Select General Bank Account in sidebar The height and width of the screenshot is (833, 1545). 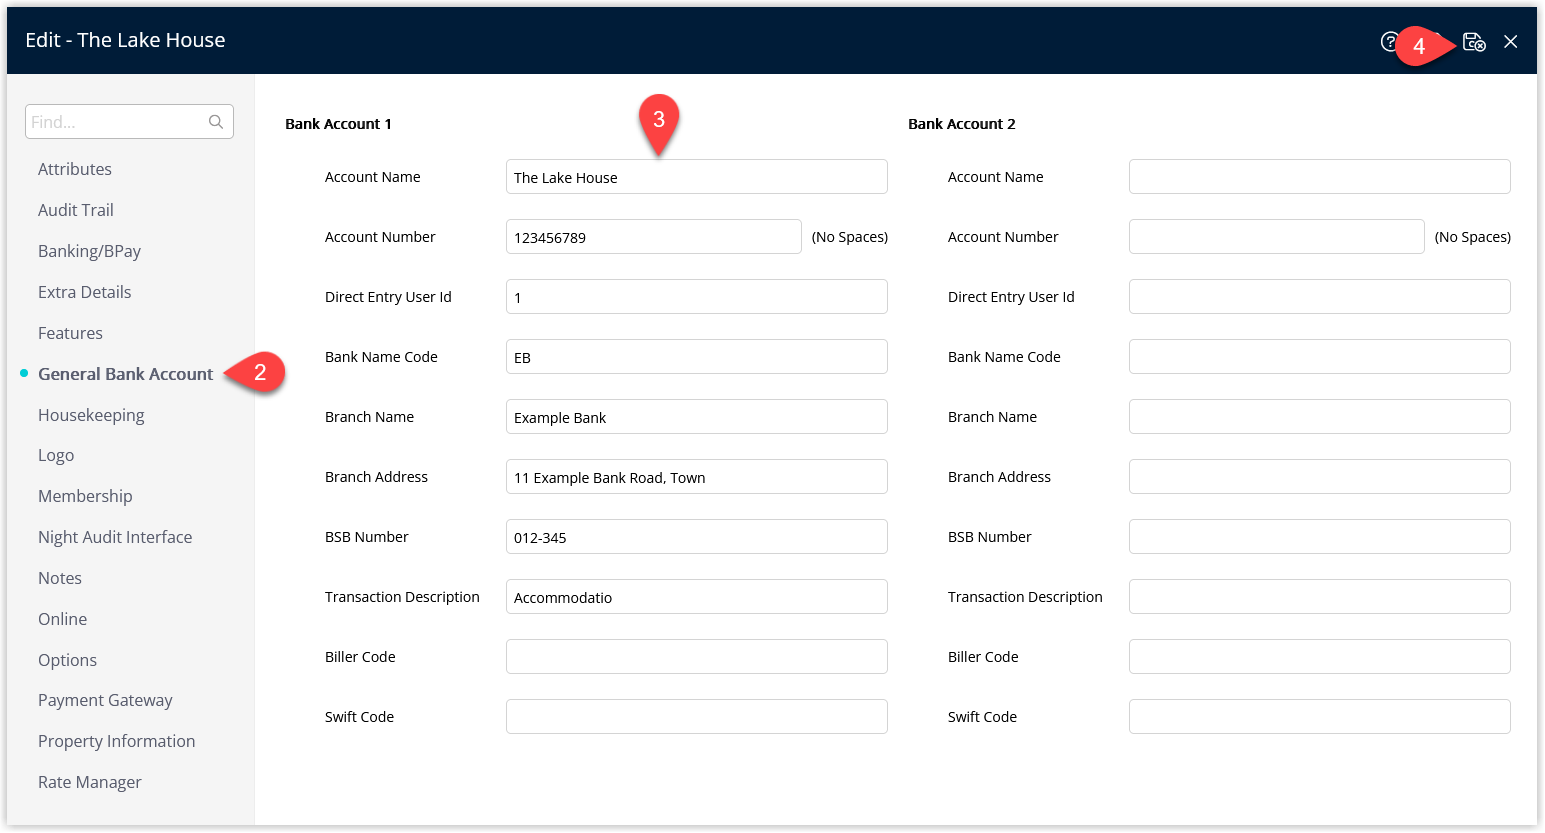(x=125, y=374)
